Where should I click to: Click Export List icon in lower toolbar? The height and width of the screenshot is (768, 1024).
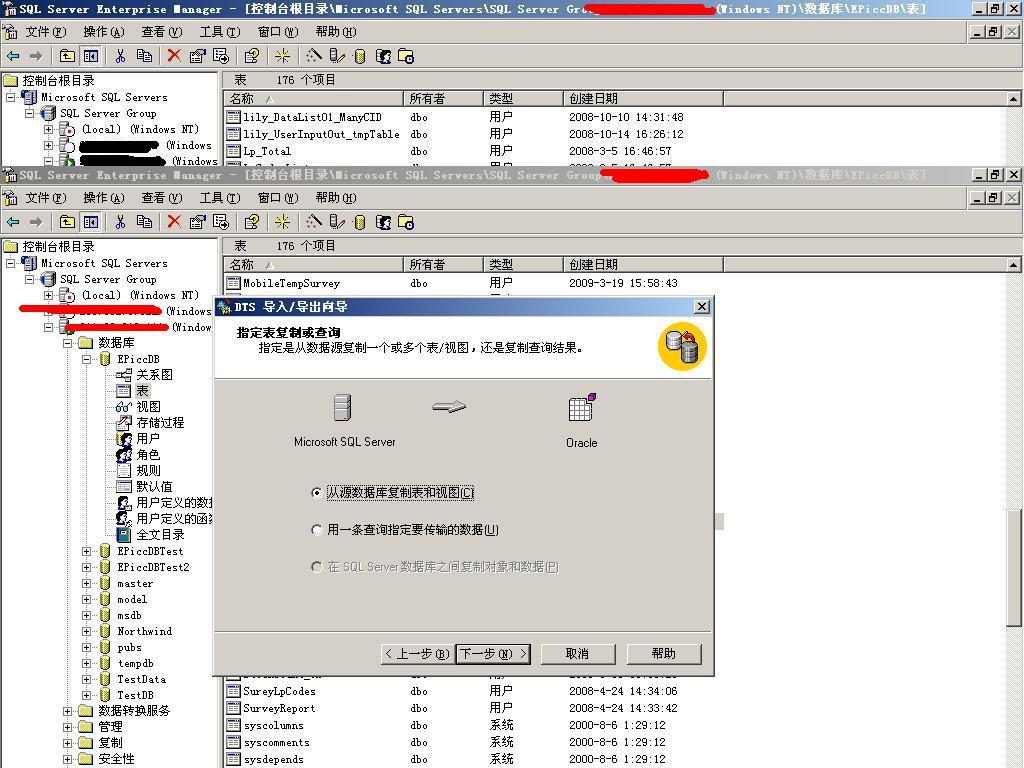click(221, 222)
